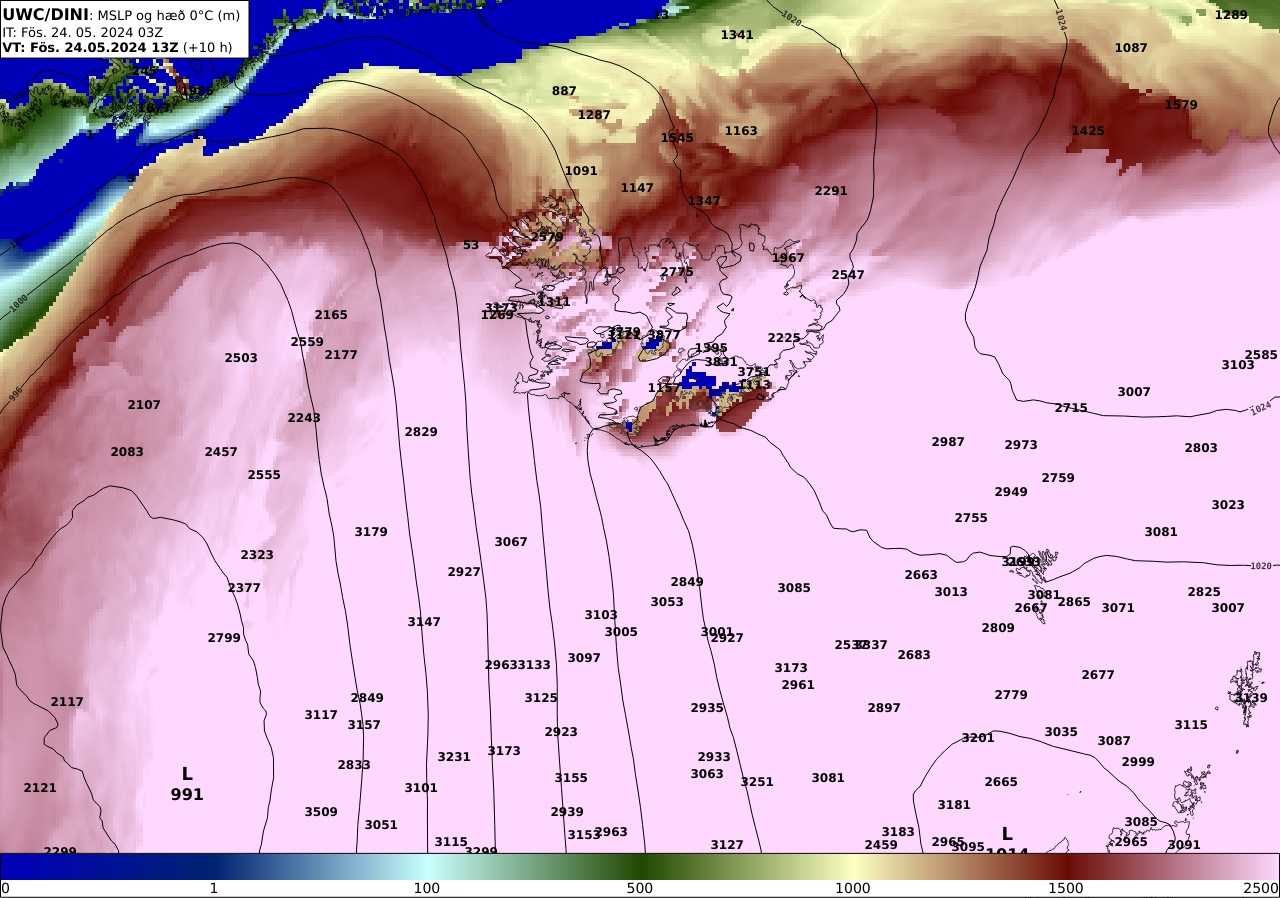Click the freezing level value 3201

click(978, 738)
